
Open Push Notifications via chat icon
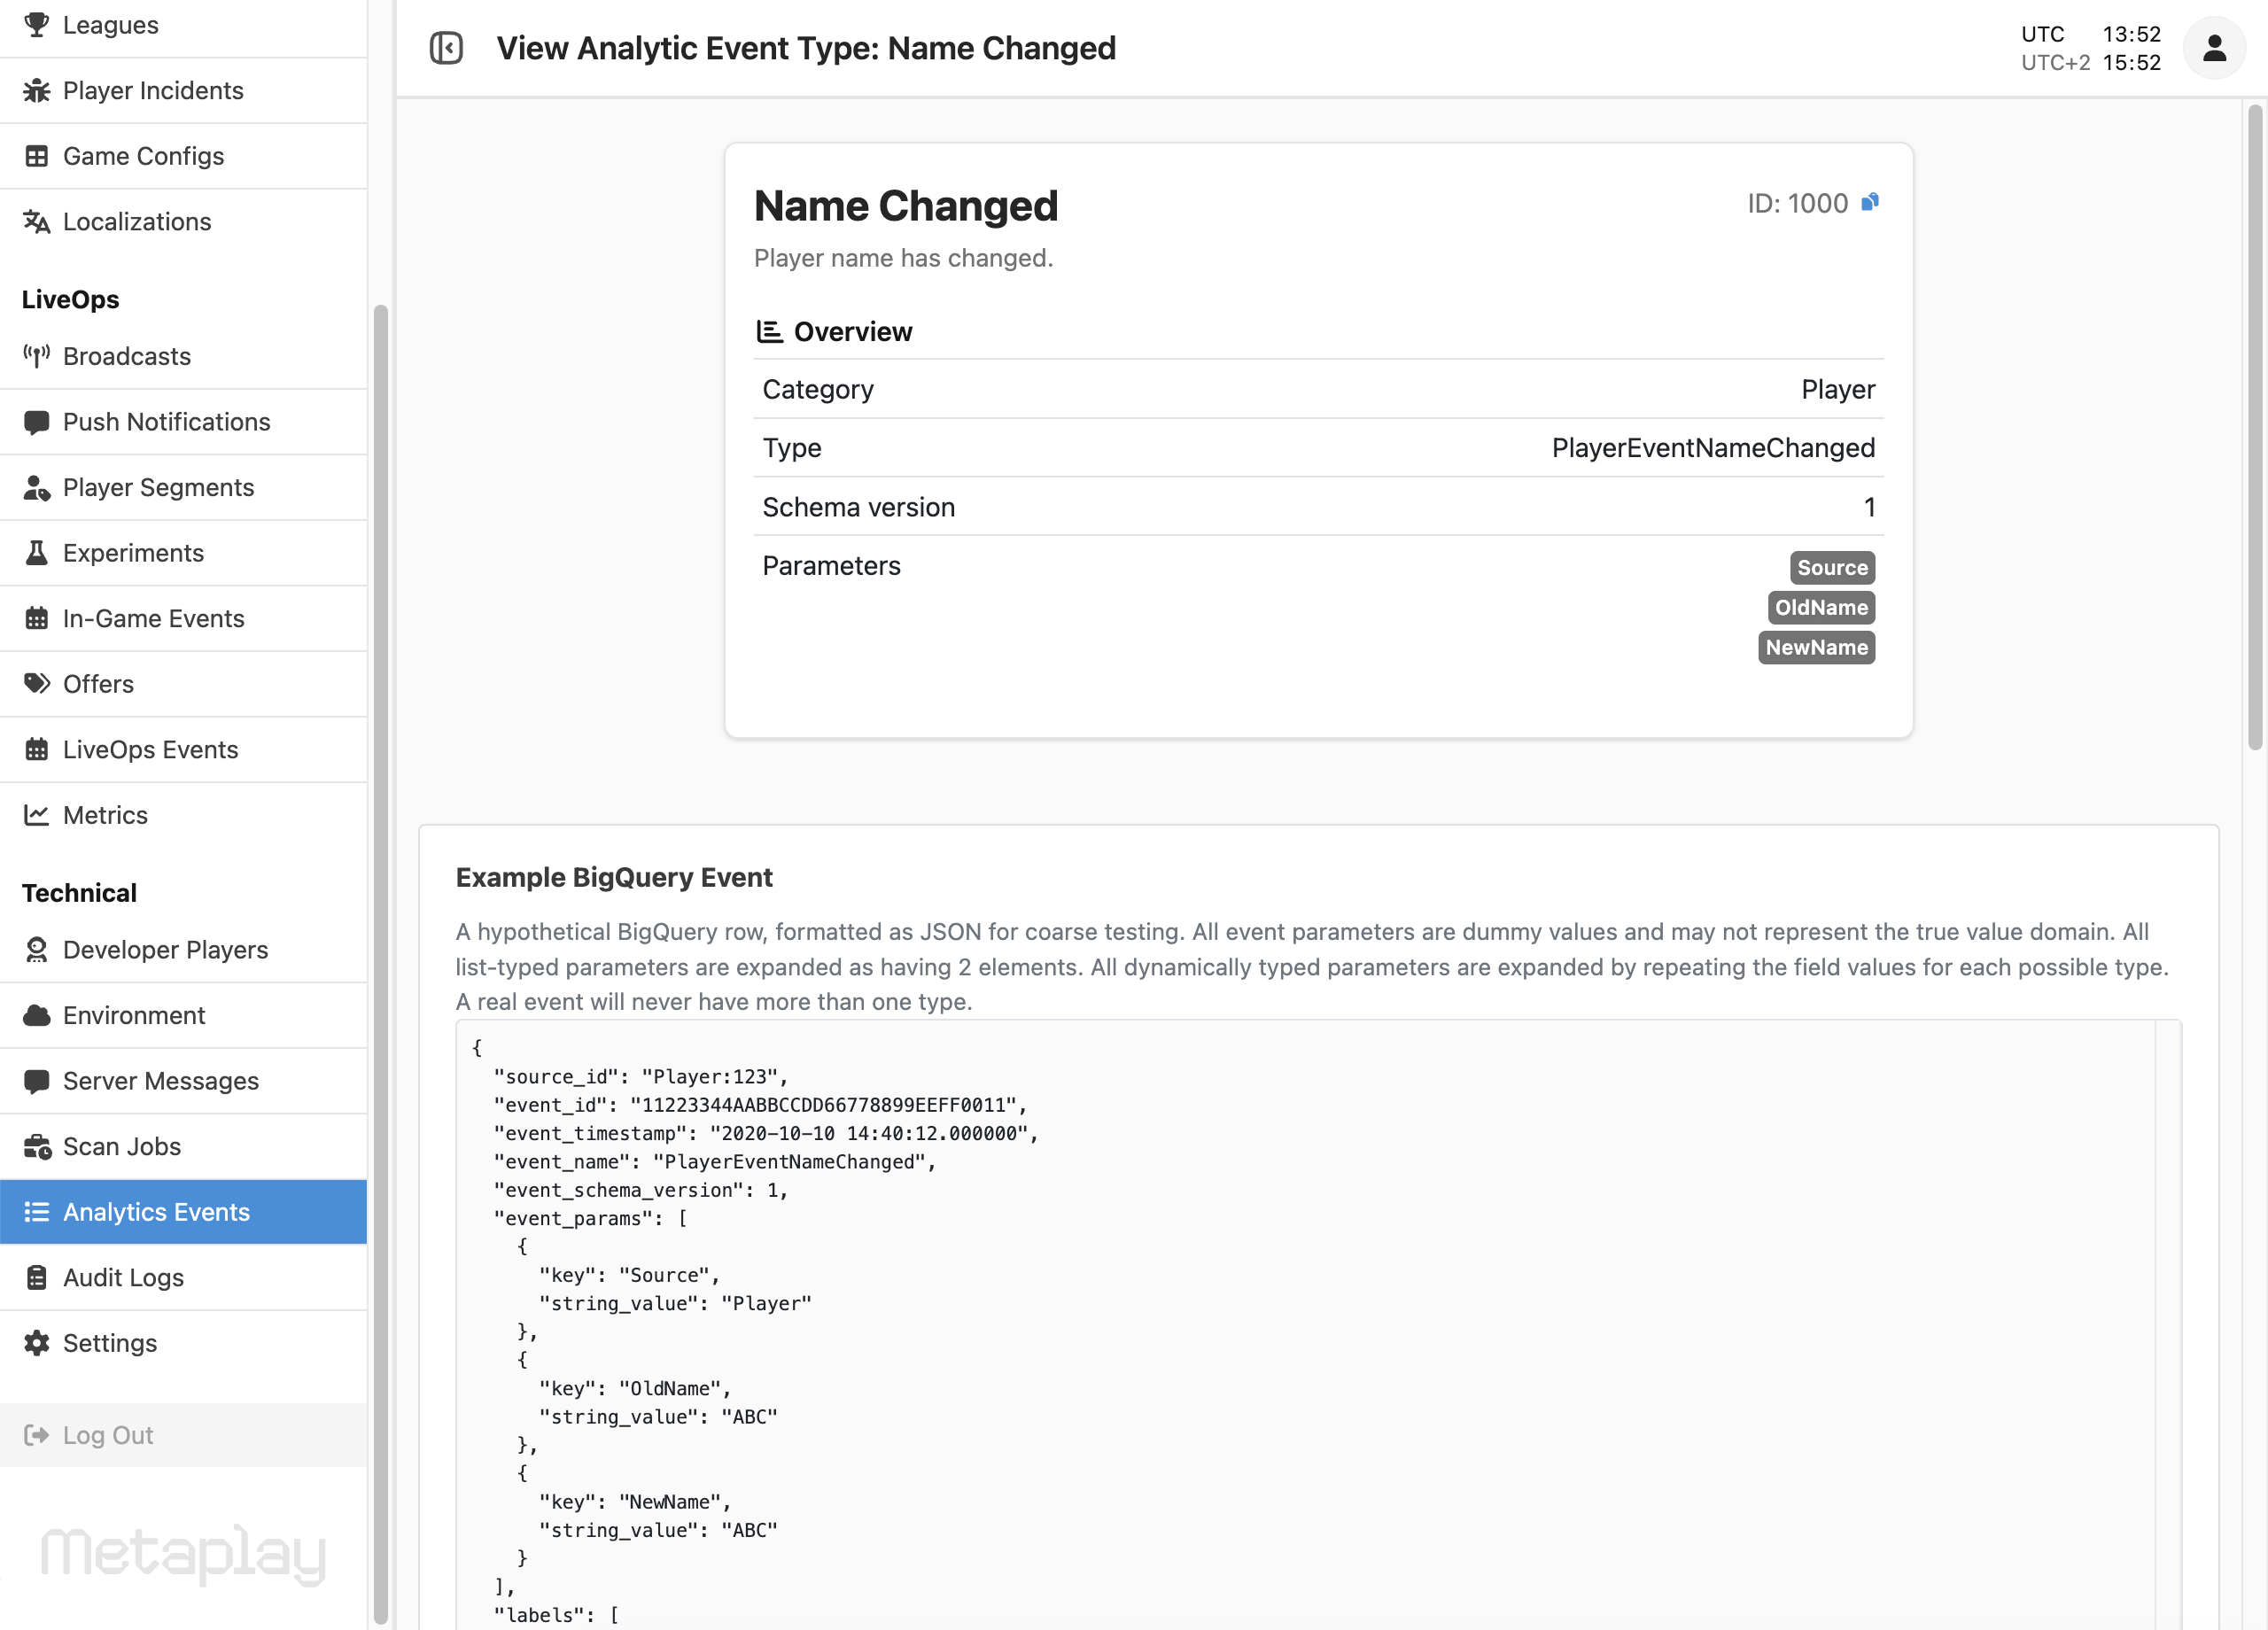[37, 422]
